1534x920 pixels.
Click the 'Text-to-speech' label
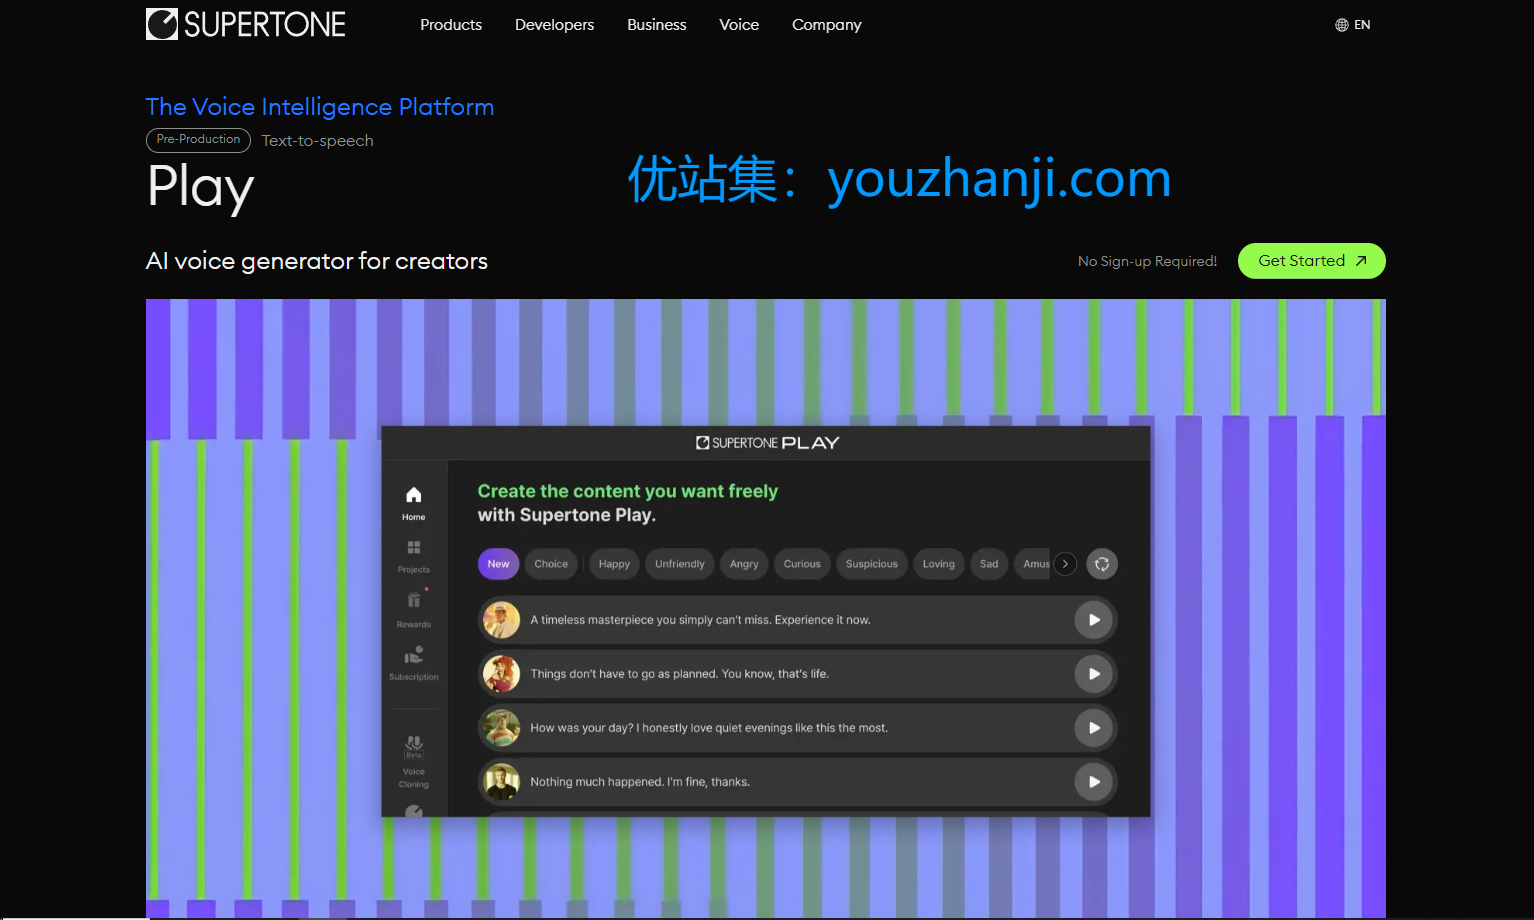(318, 141)
